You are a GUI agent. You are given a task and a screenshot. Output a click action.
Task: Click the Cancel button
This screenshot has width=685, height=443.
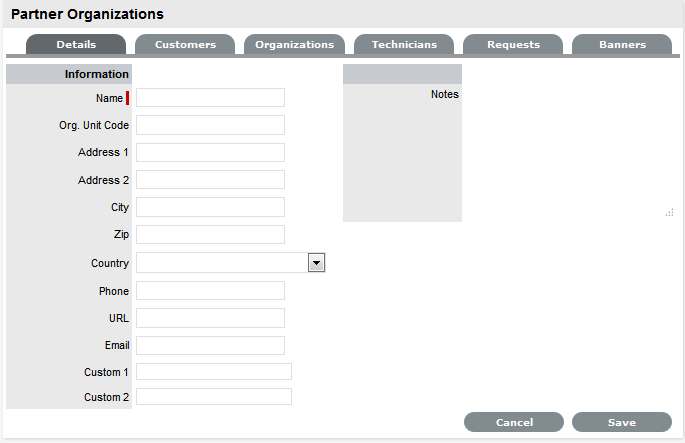(x=514, y=422)
